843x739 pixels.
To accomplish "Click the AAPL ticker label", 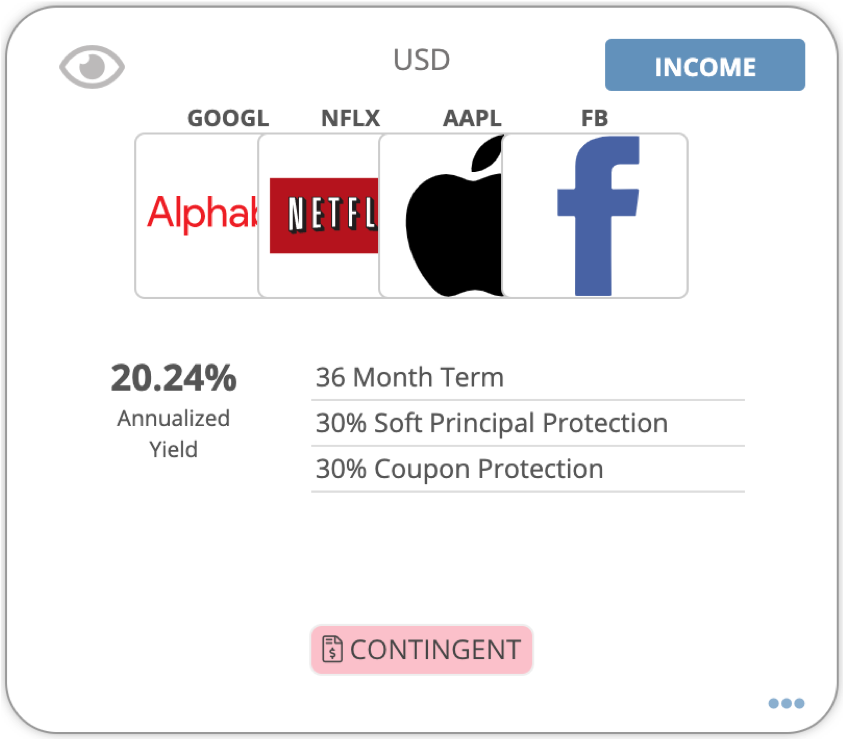I will (x=472, y=118).
